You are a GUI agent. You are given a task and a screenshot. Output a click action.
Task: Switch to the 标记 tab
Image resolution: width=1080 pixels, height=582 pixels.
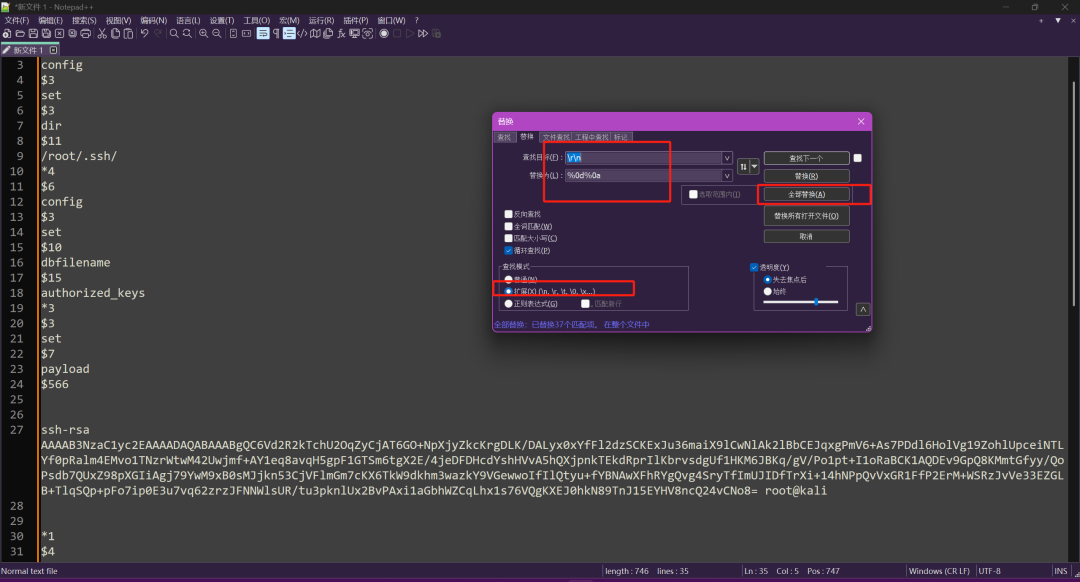621,137
